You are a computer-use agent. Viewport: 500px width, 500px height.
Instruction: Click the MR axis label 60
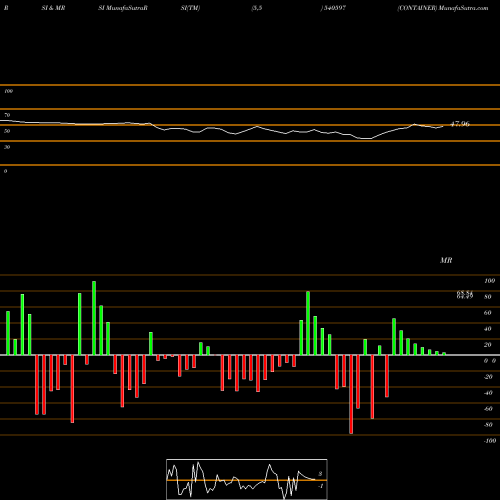[487, 313]
